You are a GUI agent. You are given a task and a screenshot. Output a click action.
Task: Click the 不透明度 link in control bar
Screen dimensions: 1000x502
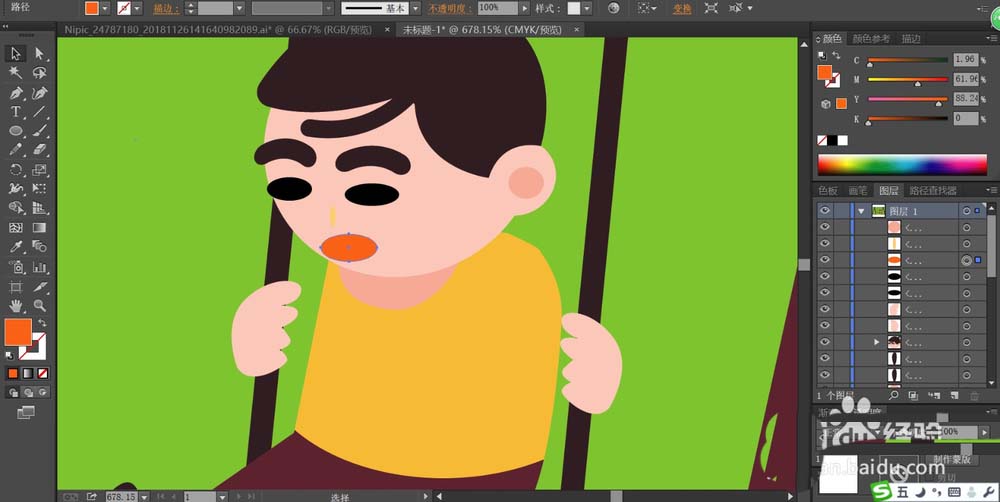(450, 8)
